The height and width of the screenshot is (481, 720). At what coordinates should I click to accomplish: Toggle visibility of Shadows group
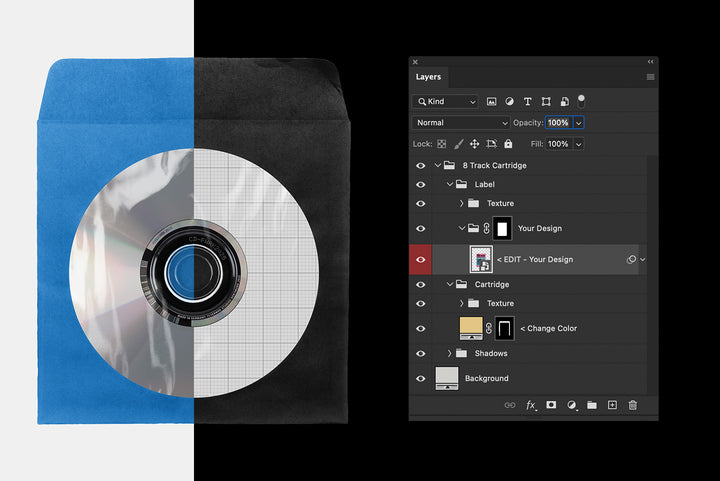421,353
